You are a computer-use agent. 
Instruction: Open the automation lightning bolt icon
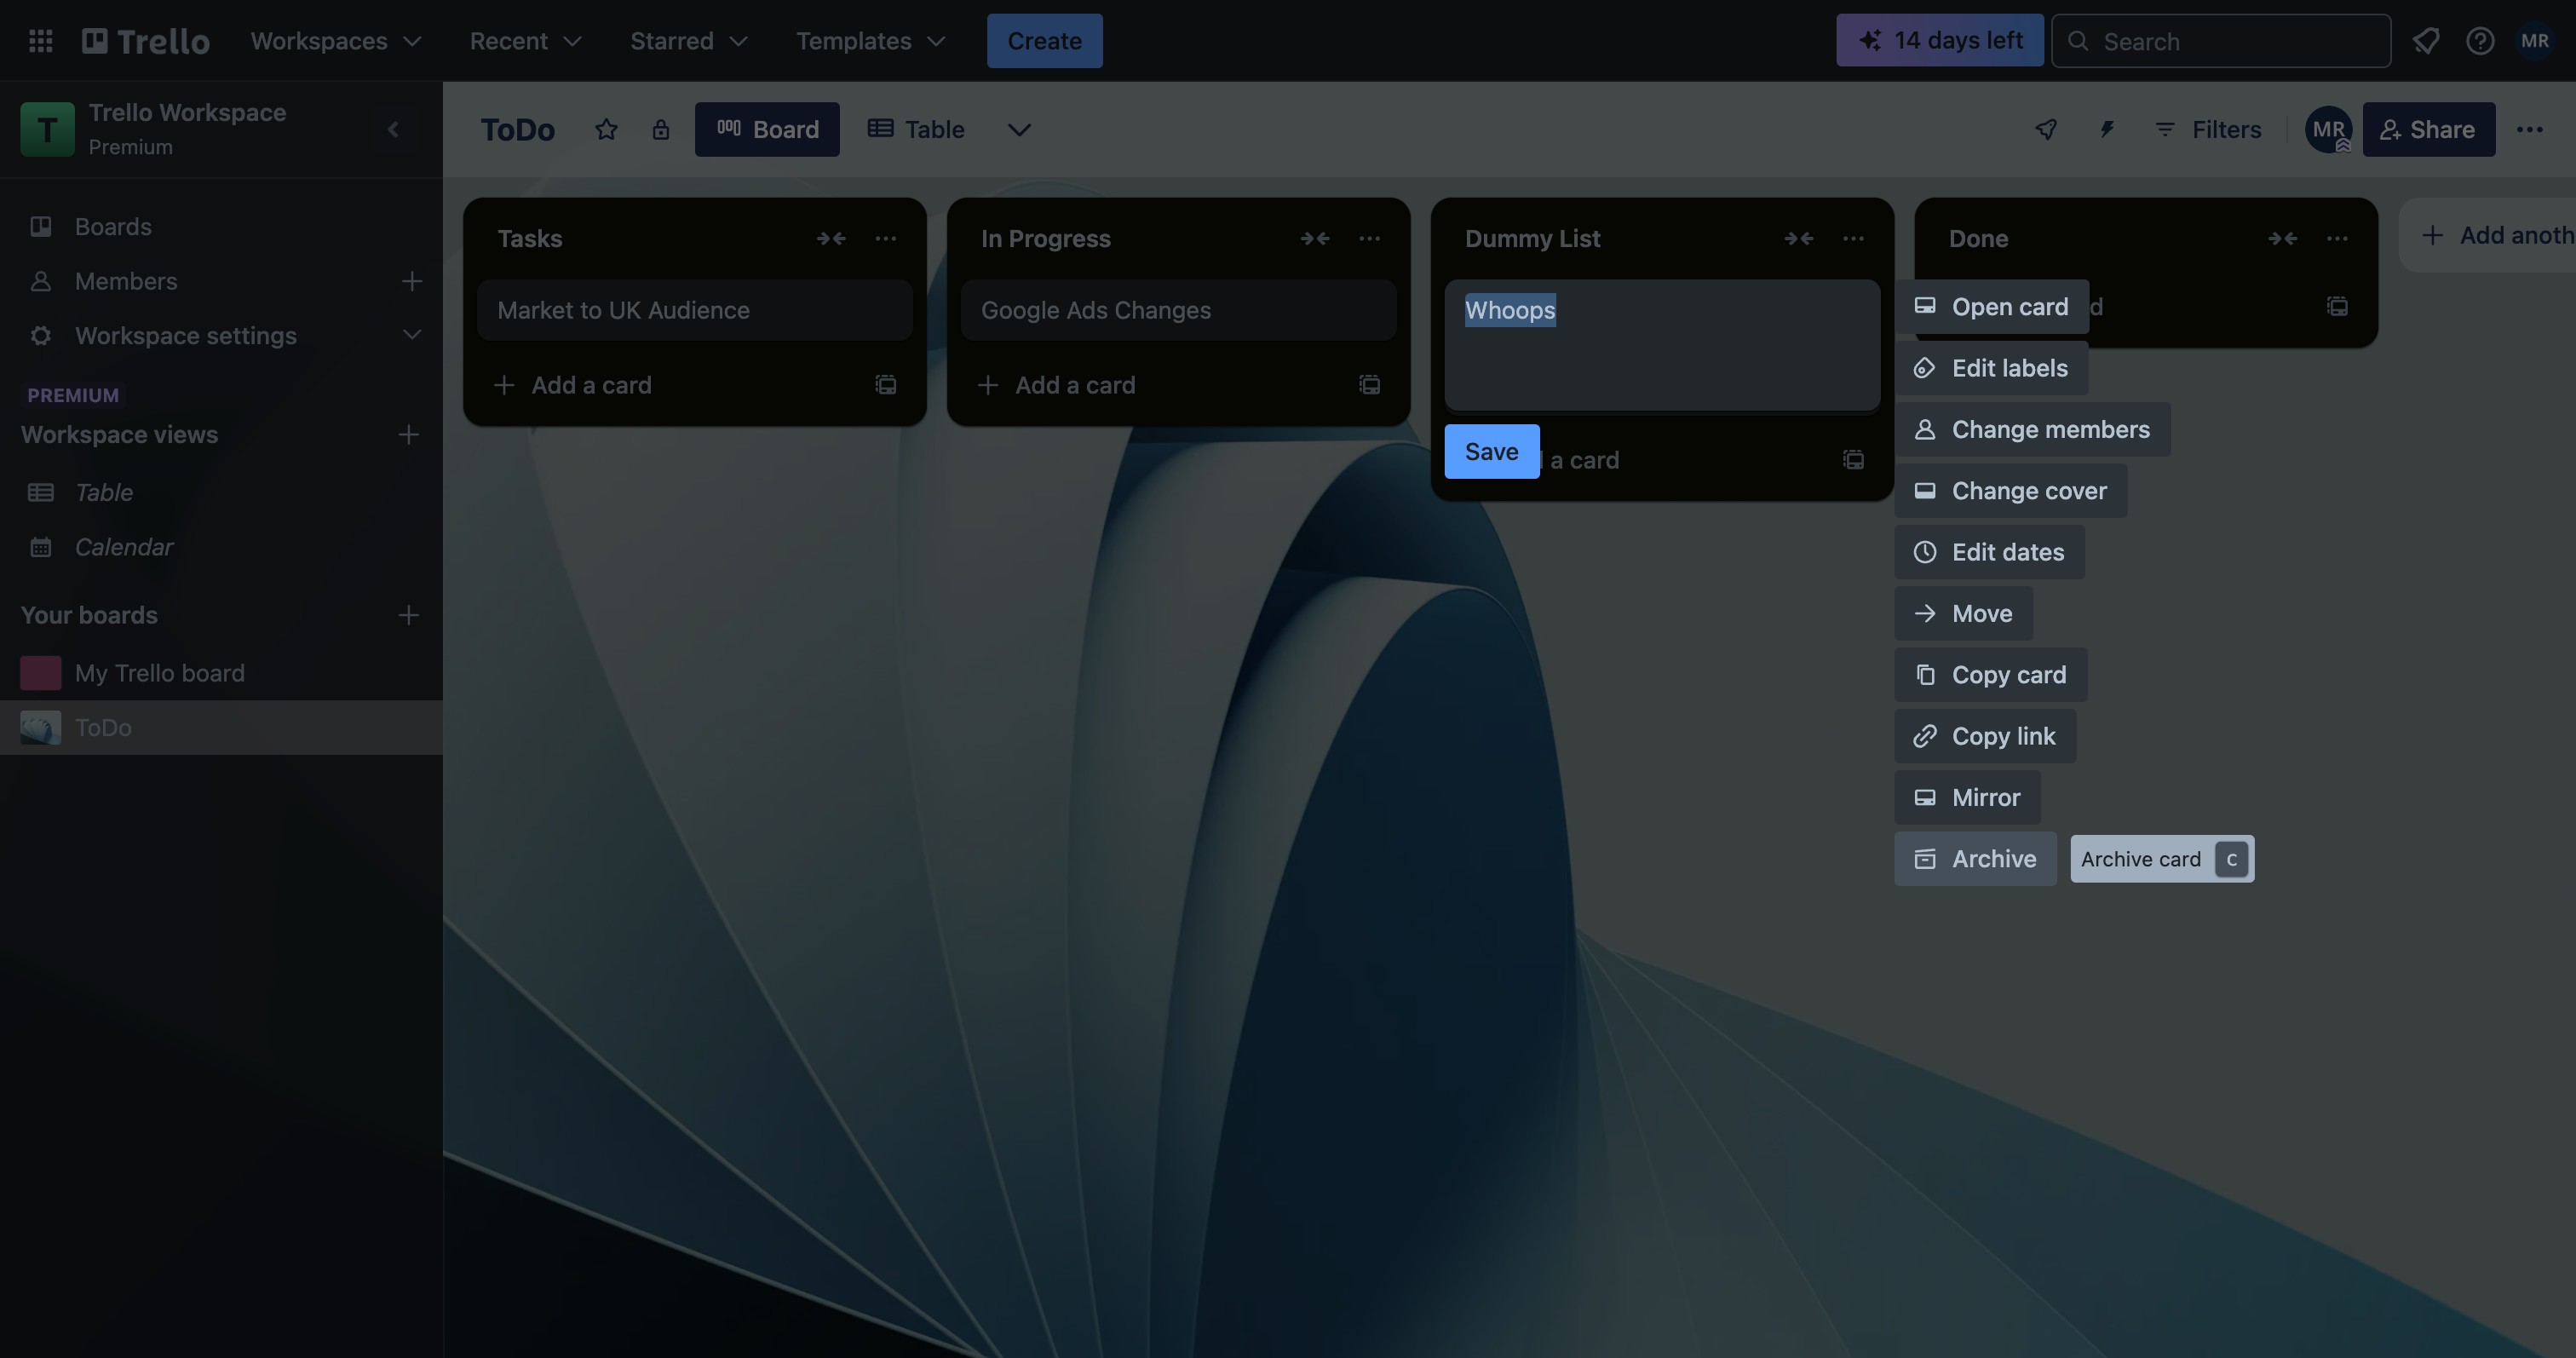[2107, 129]
